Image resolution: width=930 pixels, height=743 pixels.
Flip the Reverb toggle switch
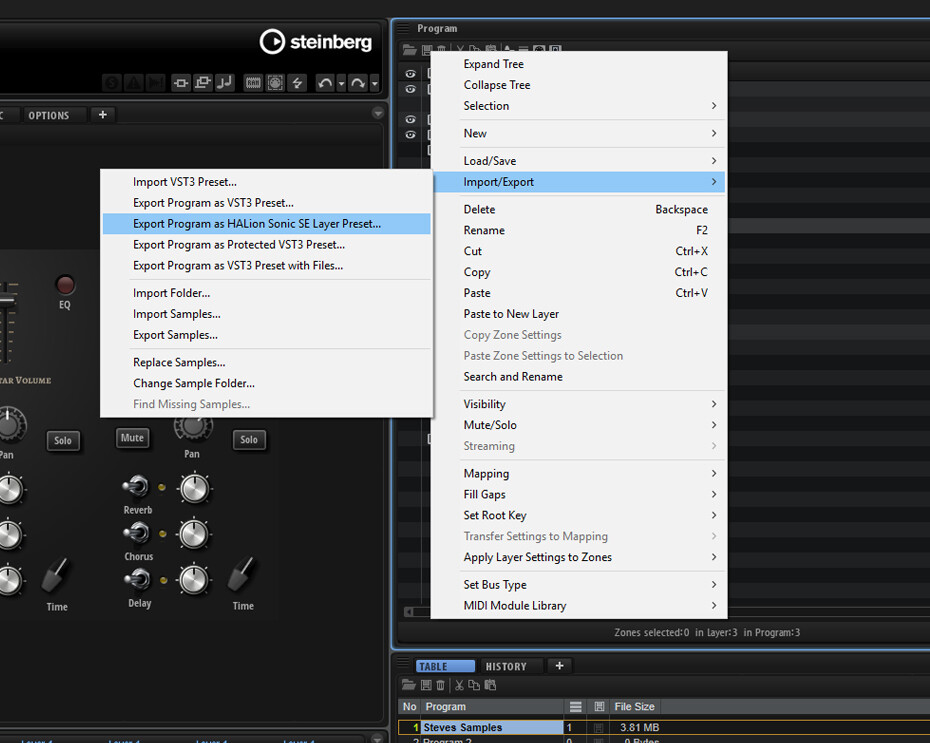click(136, 486)
